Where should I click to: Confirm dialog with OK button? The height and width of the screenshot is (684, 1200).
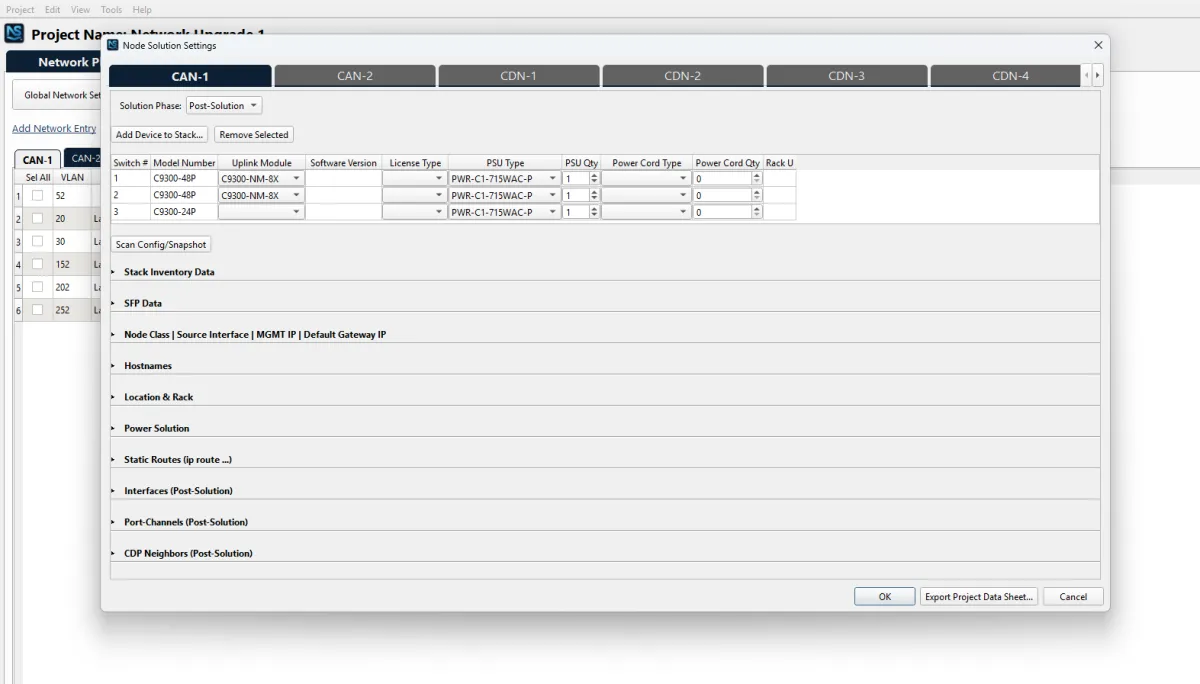coord(884,596)
